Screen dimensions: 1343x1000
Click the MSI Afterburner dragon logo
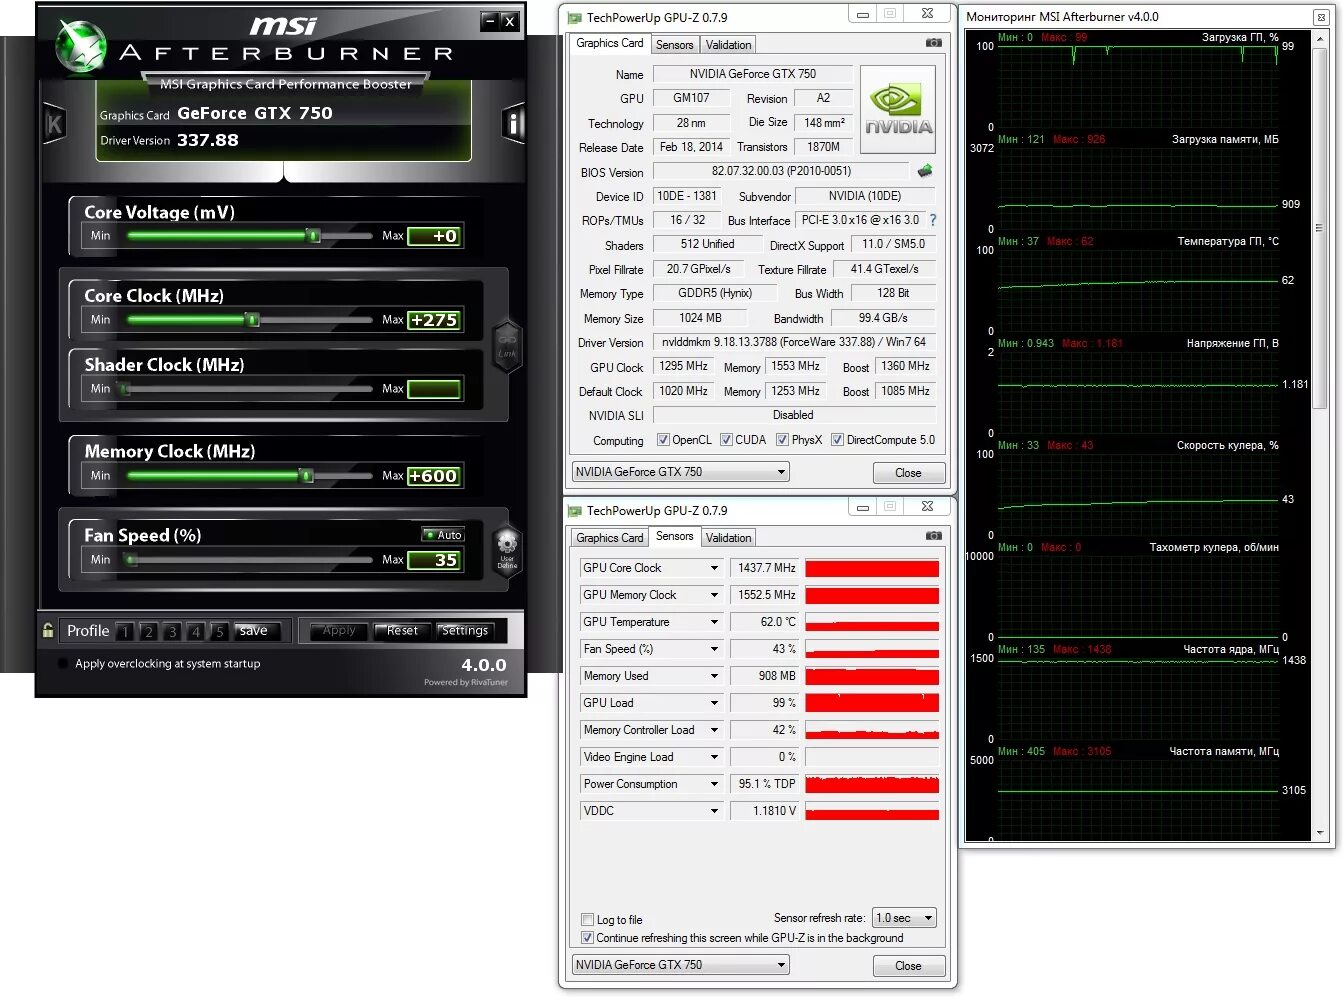[80, 46]
